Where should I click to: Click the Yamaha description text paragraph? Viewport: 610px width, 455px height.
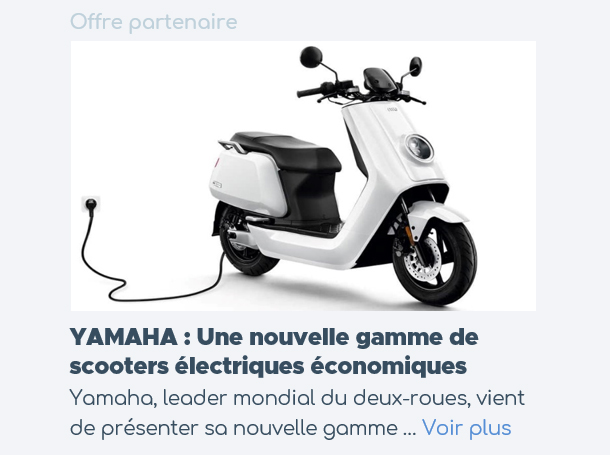(x=297, y=413)
